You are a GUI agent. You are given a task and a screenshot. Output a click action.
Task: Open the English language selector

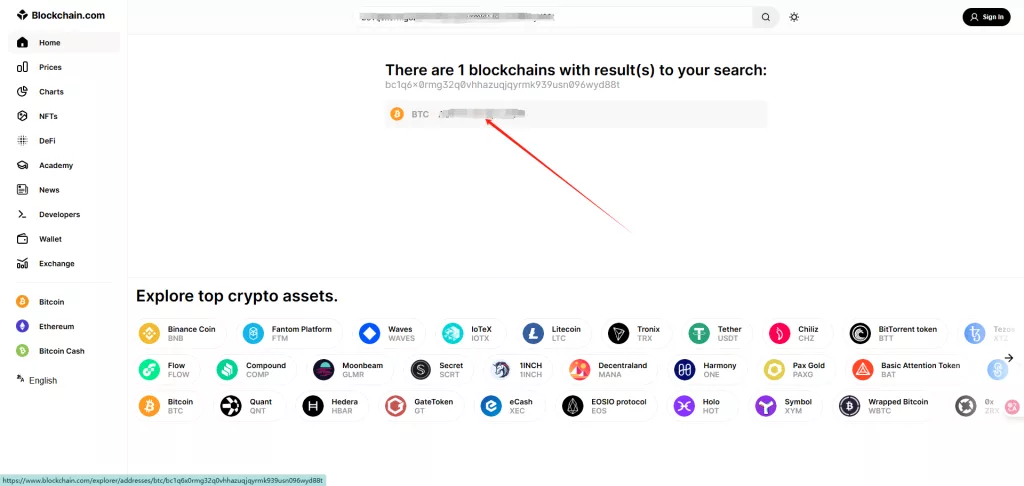37,380
